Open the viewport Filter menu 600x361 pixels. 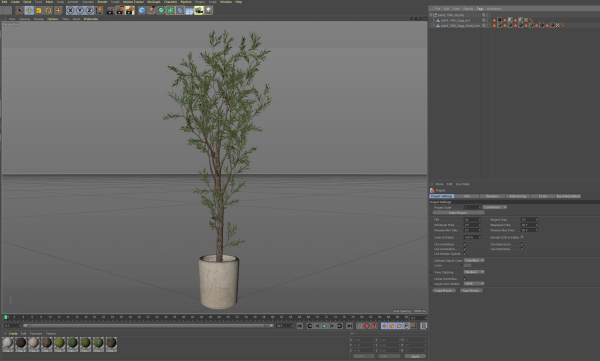tap(65, 19)
